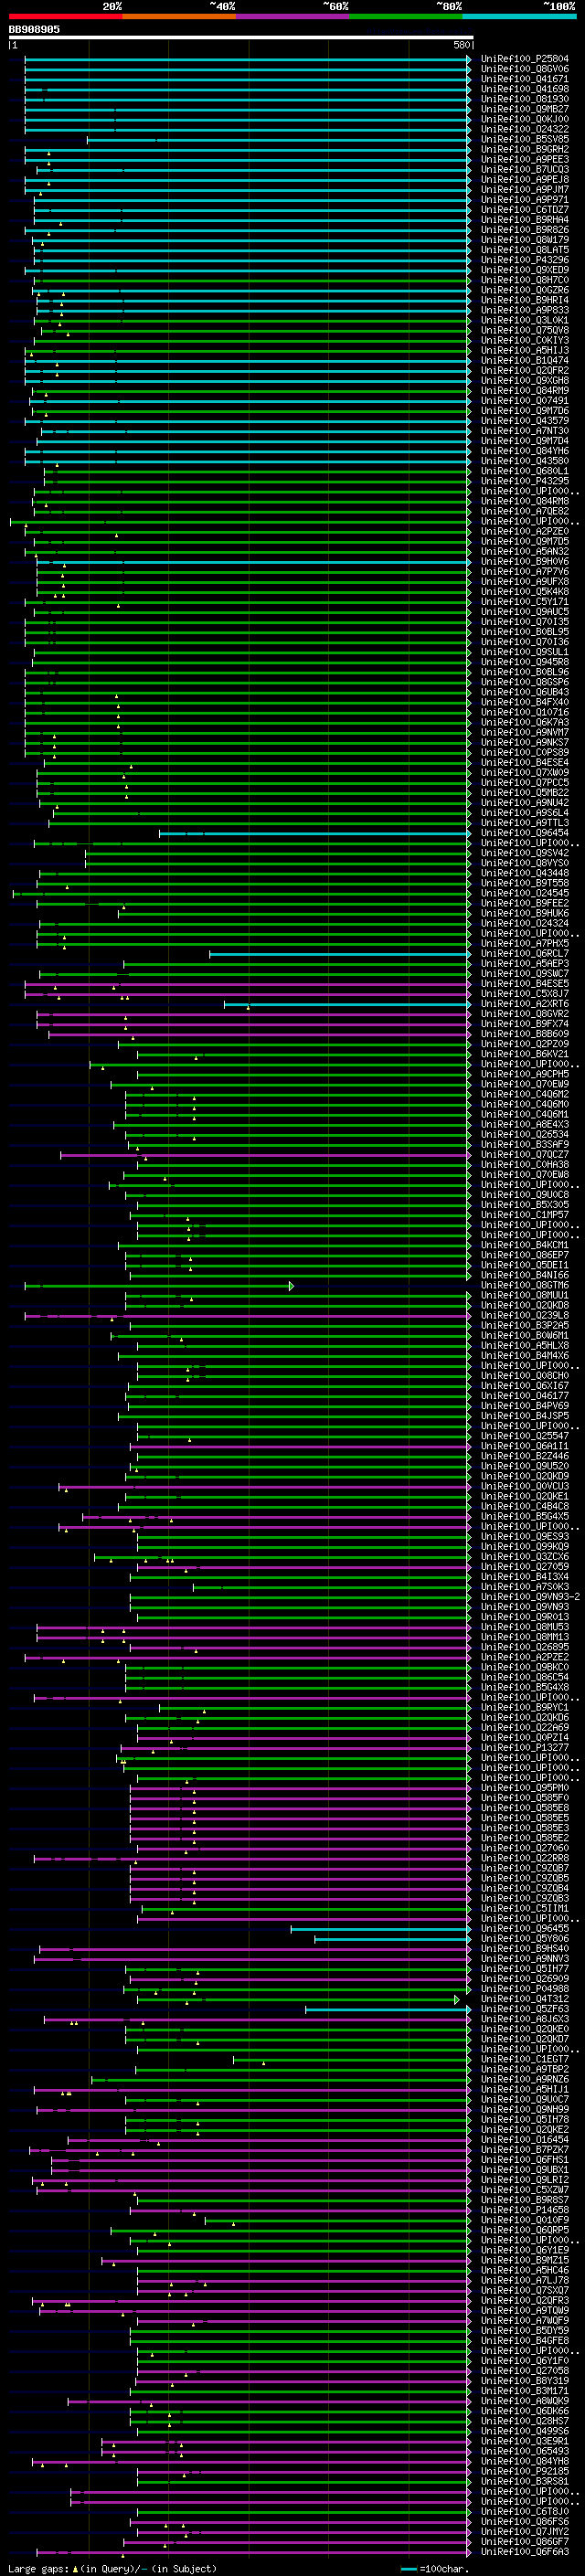Open hit UniRef100_P25804

(x=525, y=59)
